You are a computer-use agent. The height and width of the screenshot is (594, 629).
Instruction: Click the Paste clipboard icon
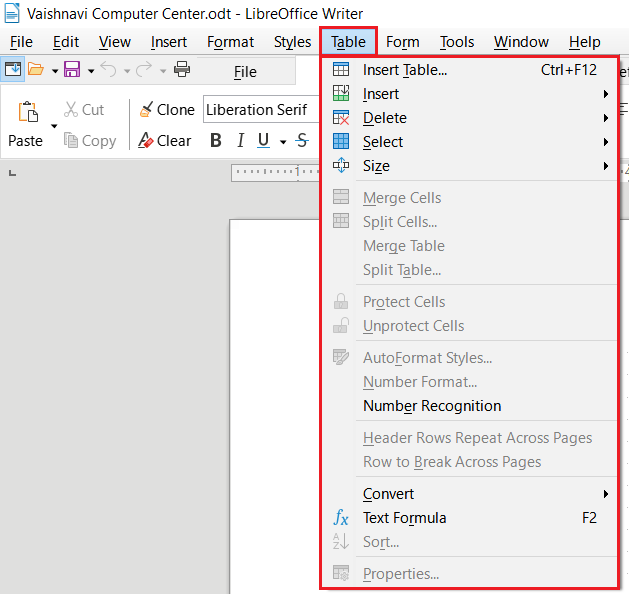pyautogui.click(x=28, y=112)
